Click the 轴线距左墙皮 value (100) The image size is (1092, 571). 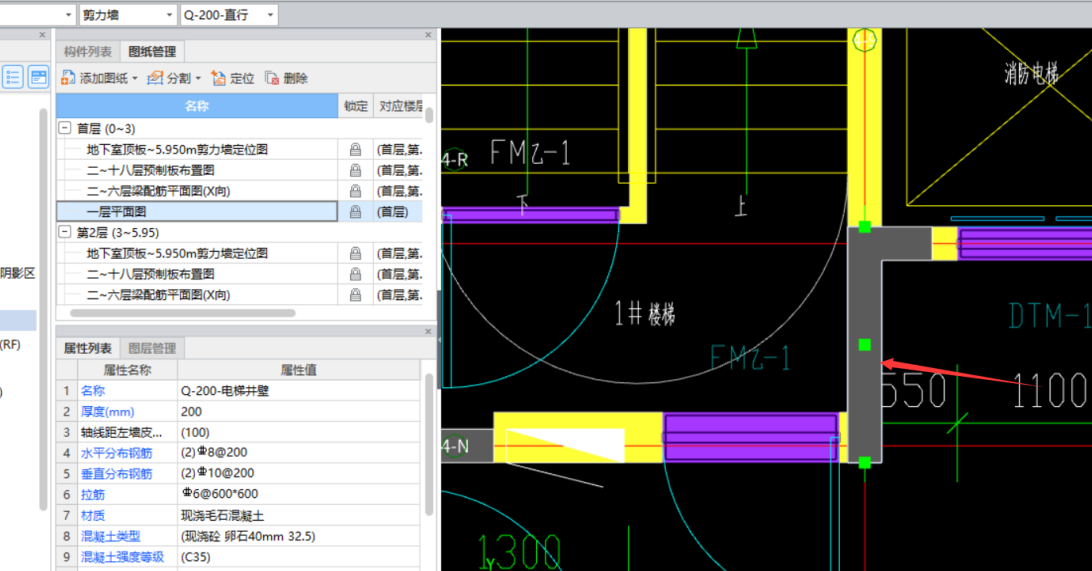[299, 432]
